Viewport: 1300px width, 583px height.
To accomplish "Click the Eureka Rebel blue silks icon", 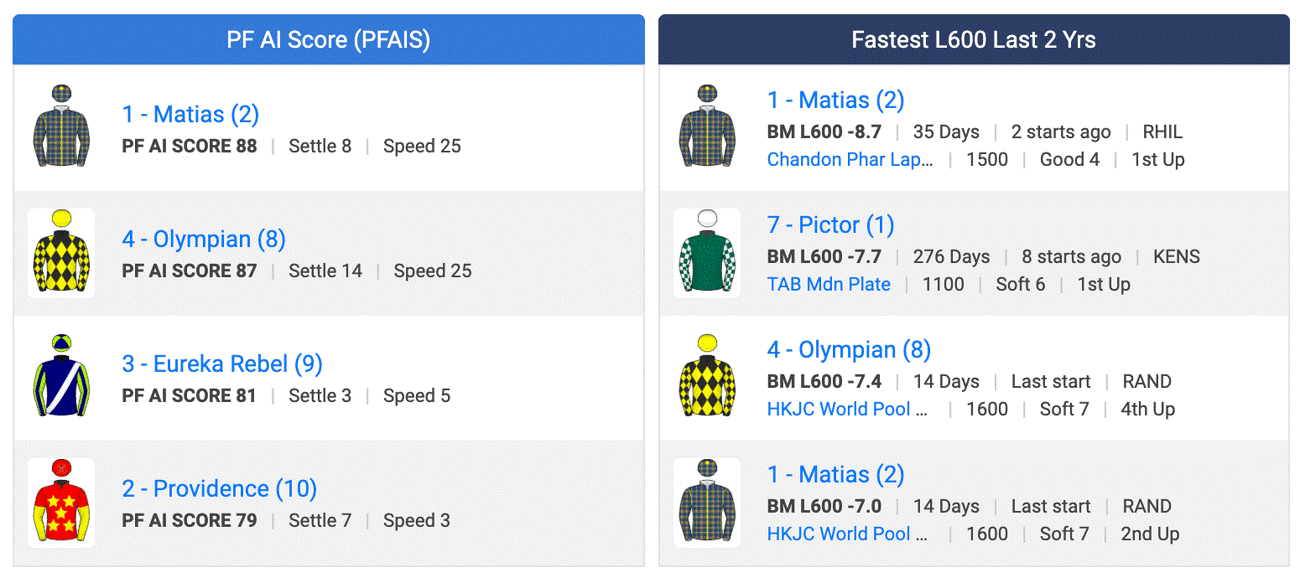I will tap(61, 378).
